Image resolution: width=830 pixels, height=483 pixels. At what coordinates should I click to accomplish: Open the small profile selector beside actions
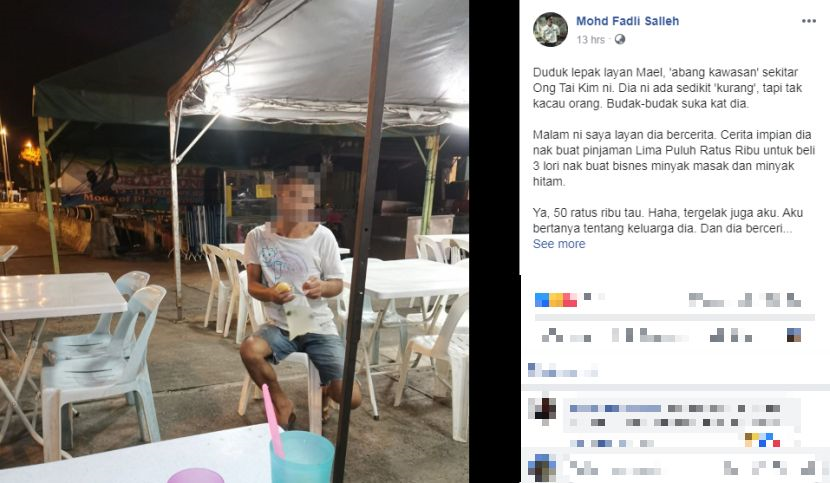[x=793, y=335]
